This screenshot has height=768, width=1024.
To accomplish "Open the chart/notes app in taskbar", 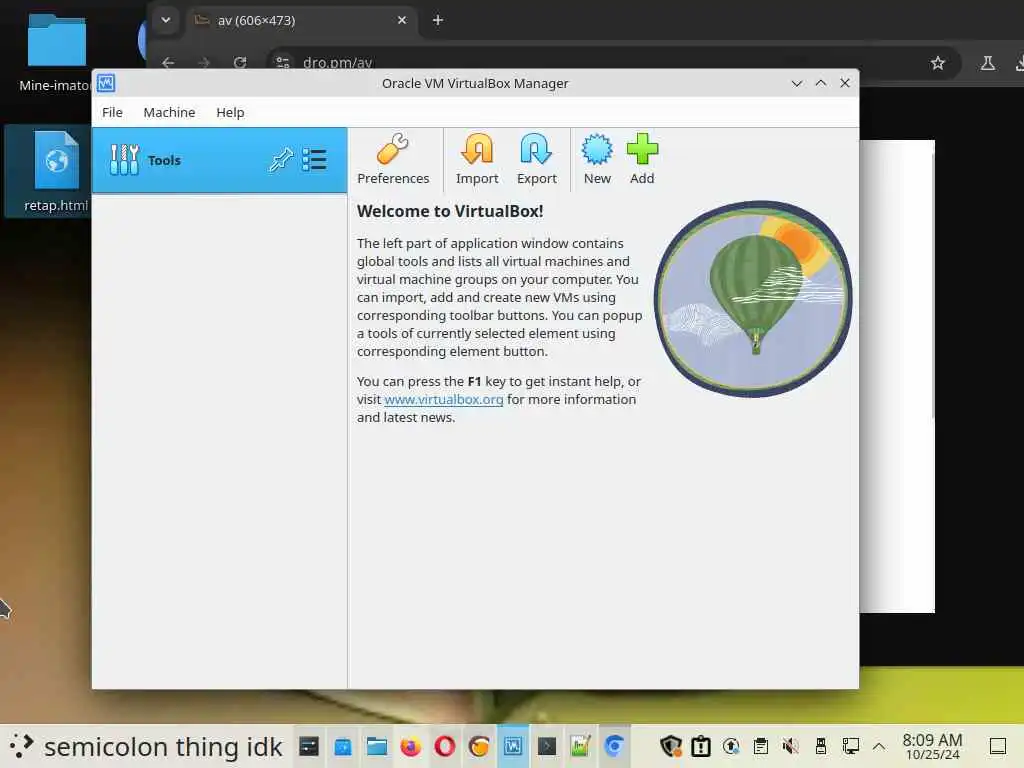I will click(x=580, y=746).
